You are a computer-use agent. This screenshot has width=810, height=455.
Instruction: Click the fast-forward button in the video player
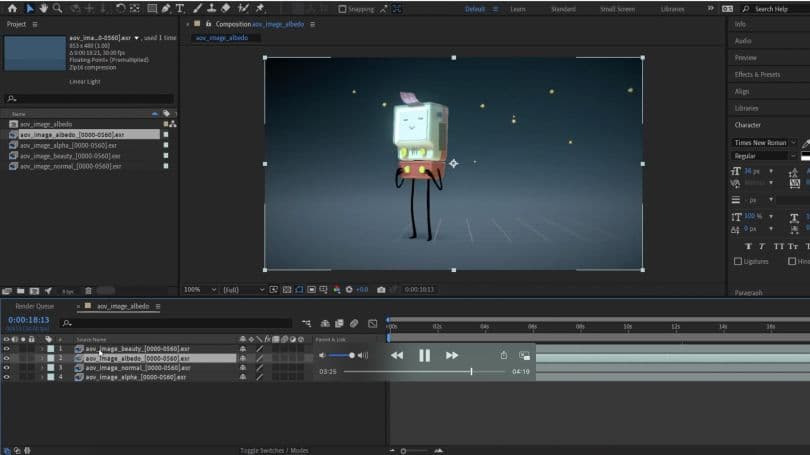click(x=452, y=355)
